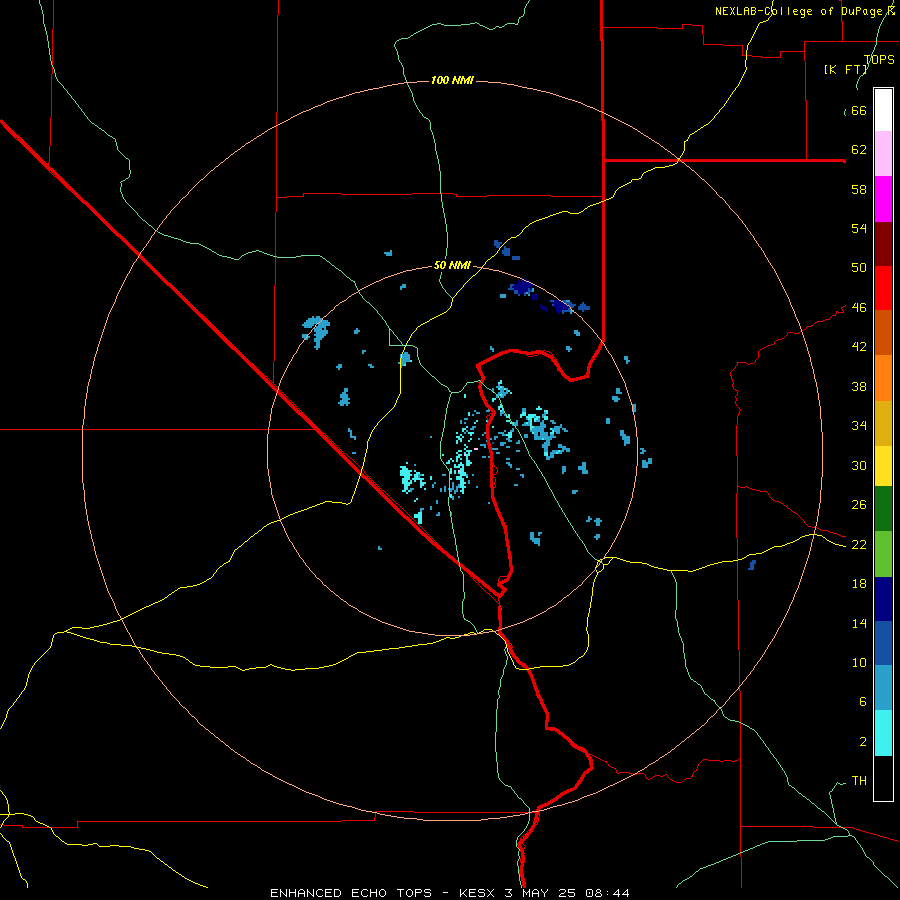
Task: Click the 'TH' threshold legend label
Action: (859, 781)
